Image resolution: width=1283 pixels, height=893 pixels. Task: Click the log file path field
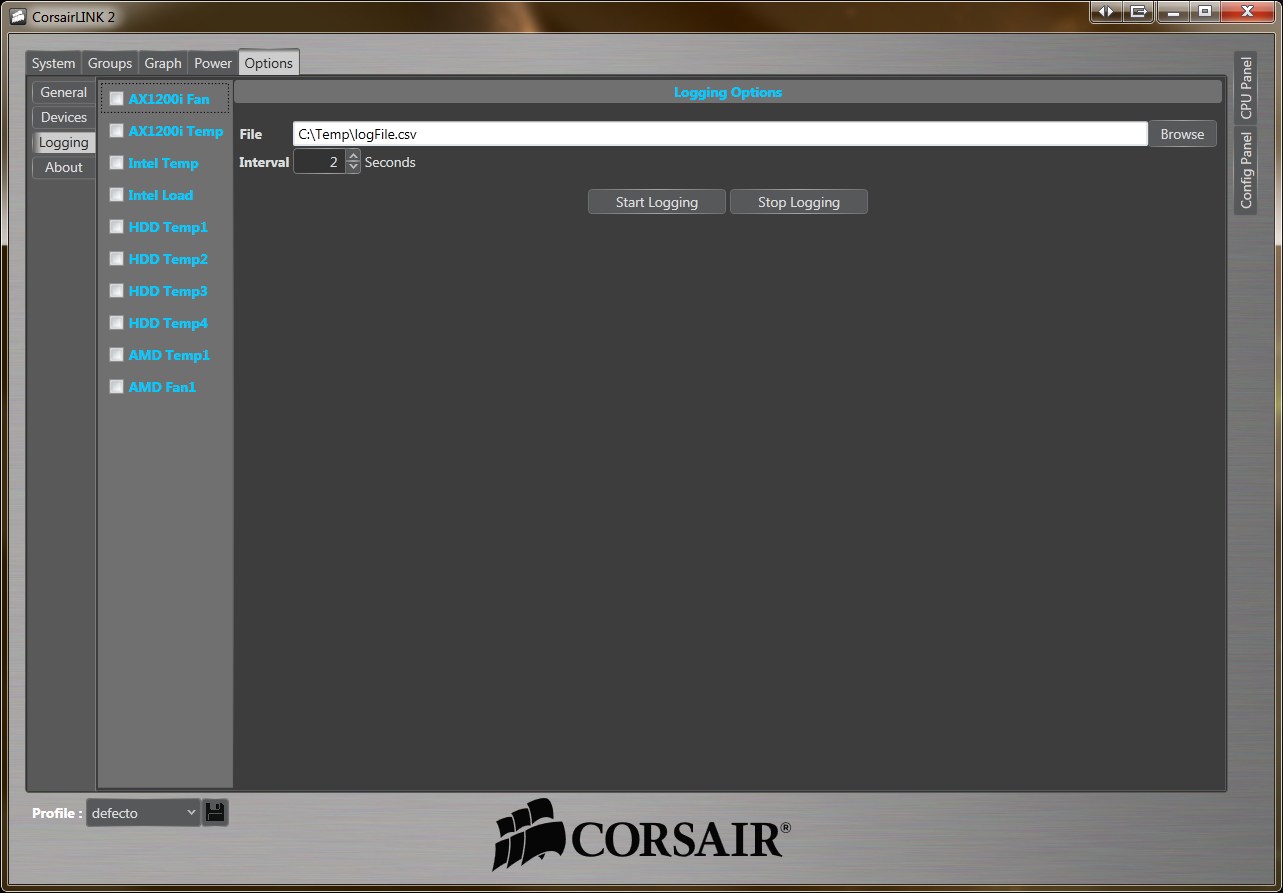pyautogui.click(x=719, y=134)
